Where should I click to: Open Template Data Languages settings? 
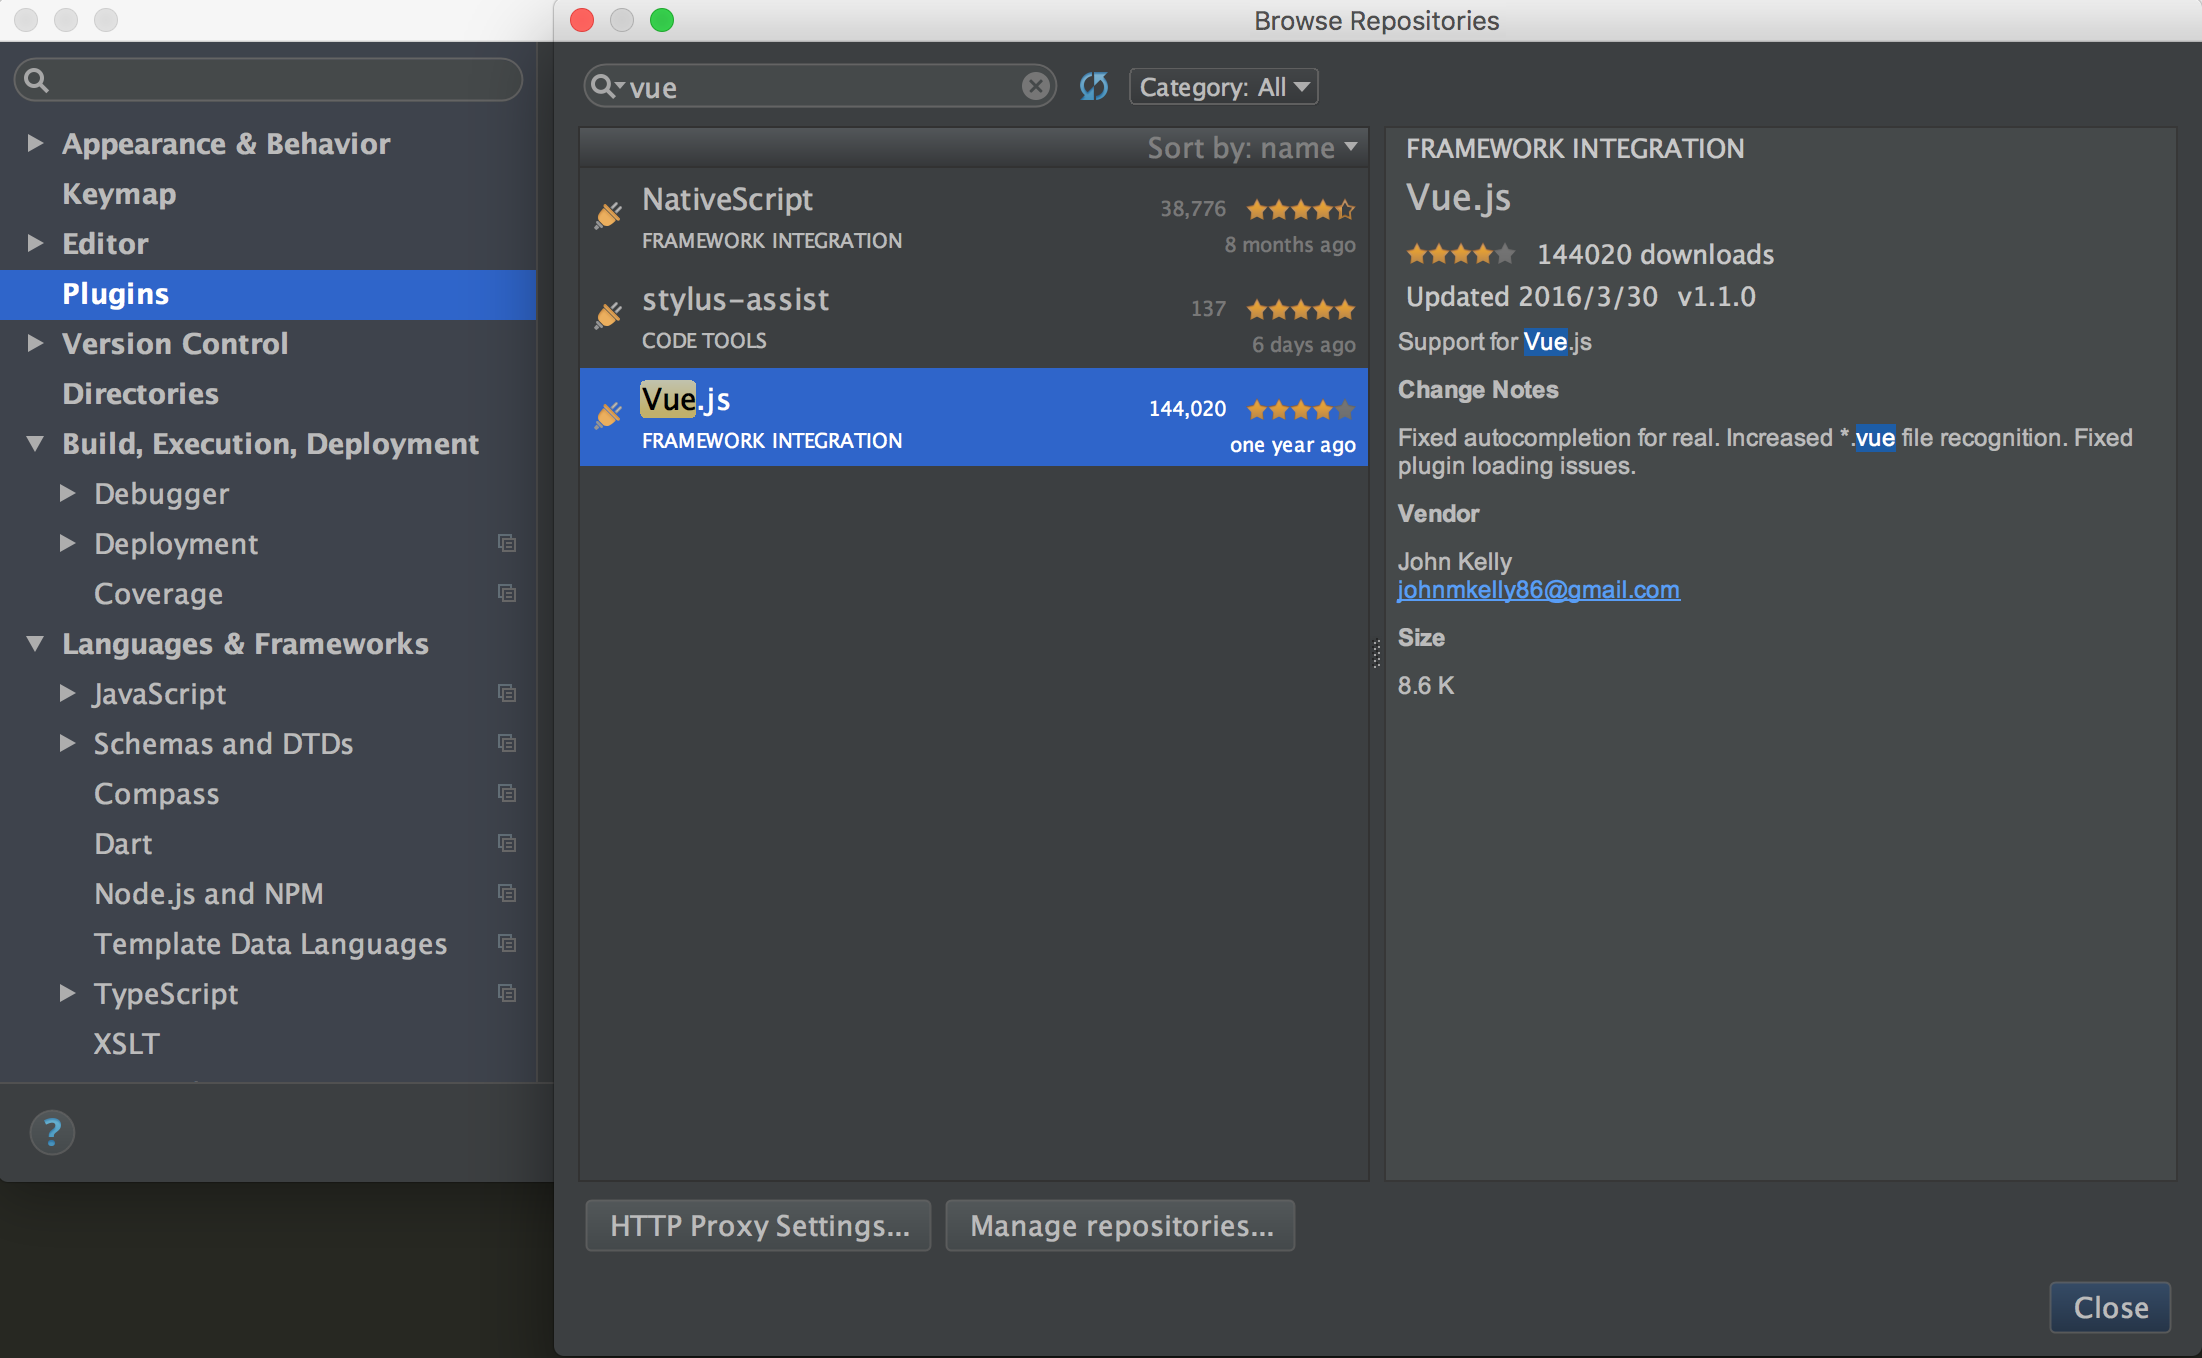coord(268,944)
